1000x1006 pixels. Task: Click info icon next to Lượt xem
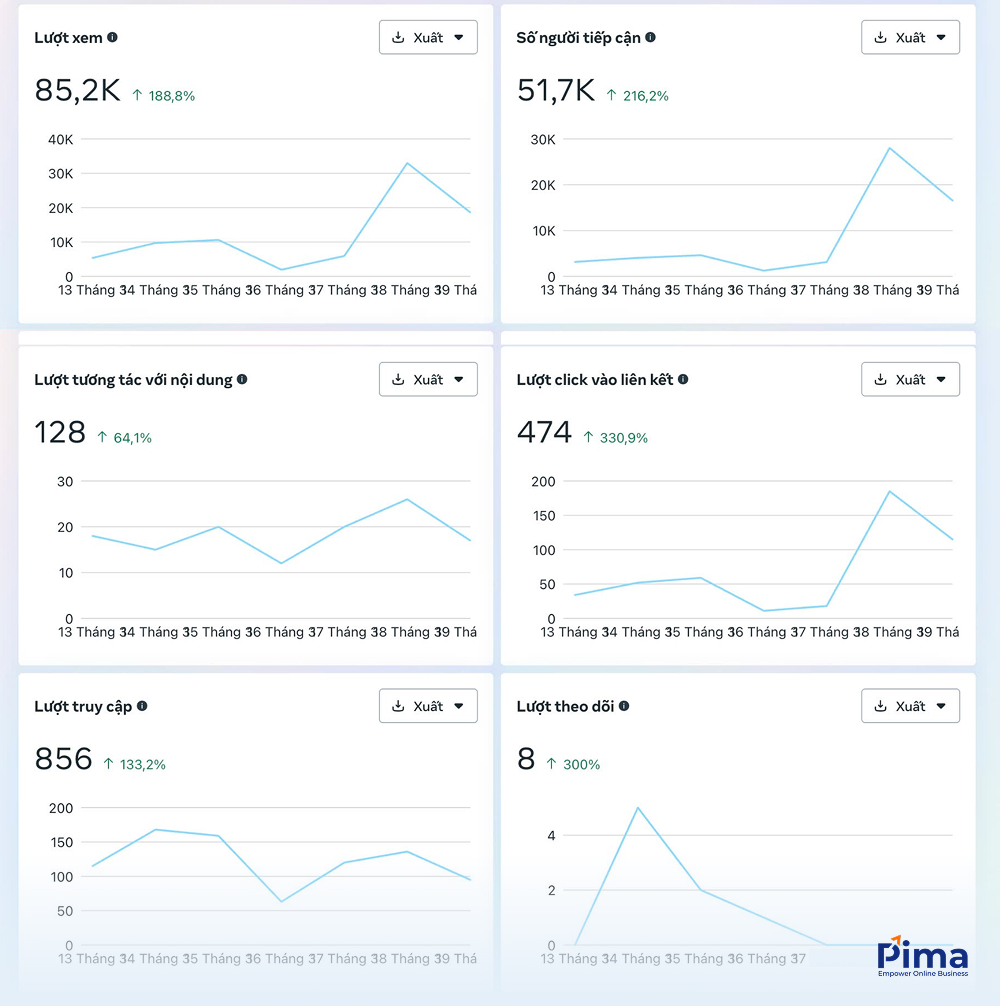click(112, 37)
